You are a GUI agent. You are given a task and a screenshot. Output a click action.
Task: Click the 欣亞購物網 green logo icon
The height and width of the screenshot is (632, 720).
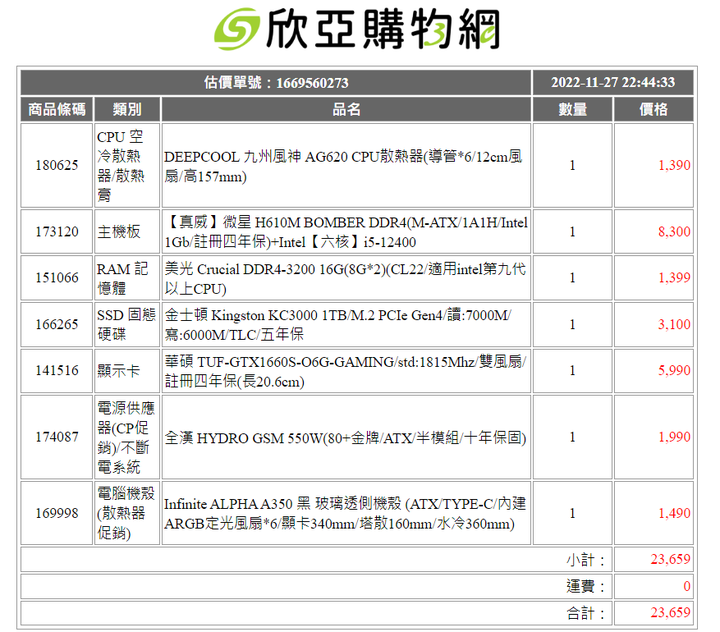pyautogui.click(x=237, y=28)
